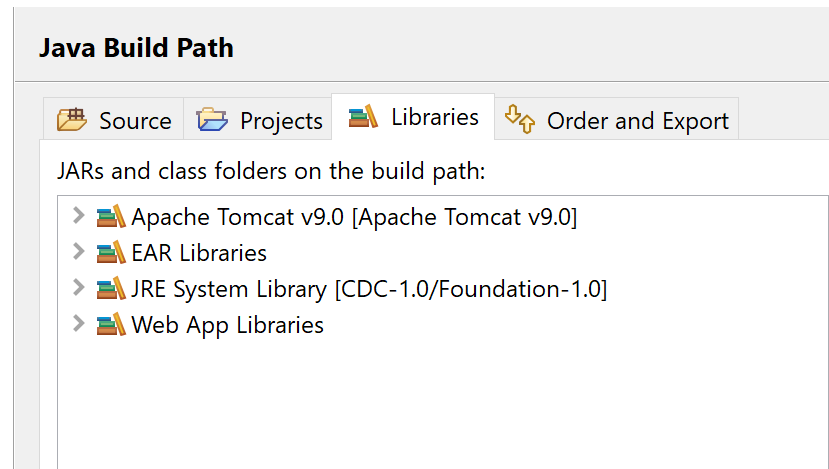Expand the Apache Tomcat v9.0 node
The width and height of the screenshot is (829, 469).
click(79, 215)
